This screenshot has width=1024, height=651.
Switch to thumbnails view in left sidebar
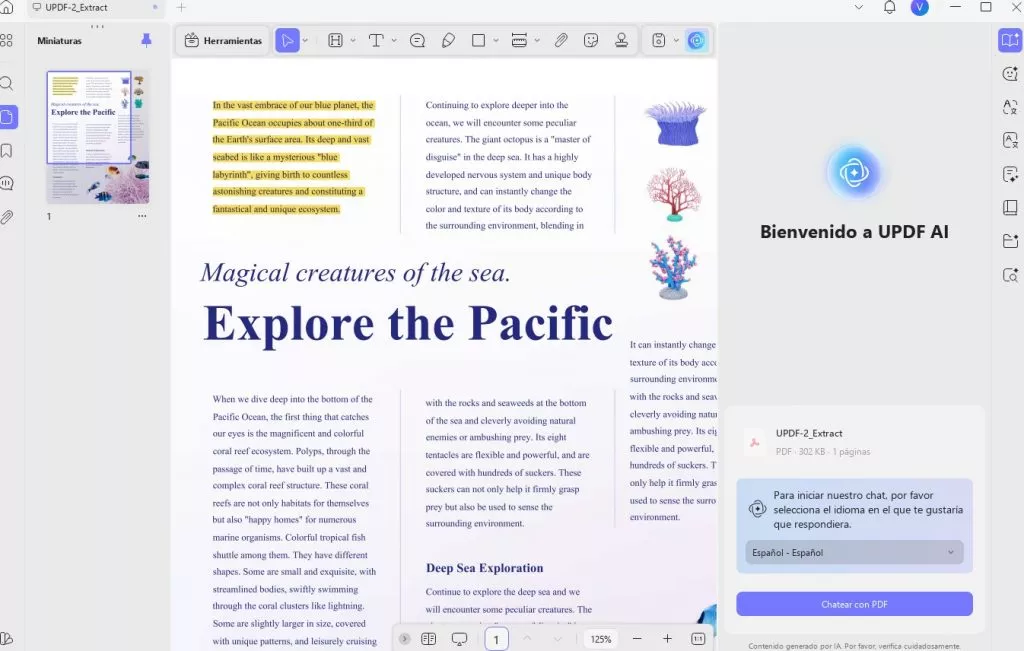pos(7,117)
